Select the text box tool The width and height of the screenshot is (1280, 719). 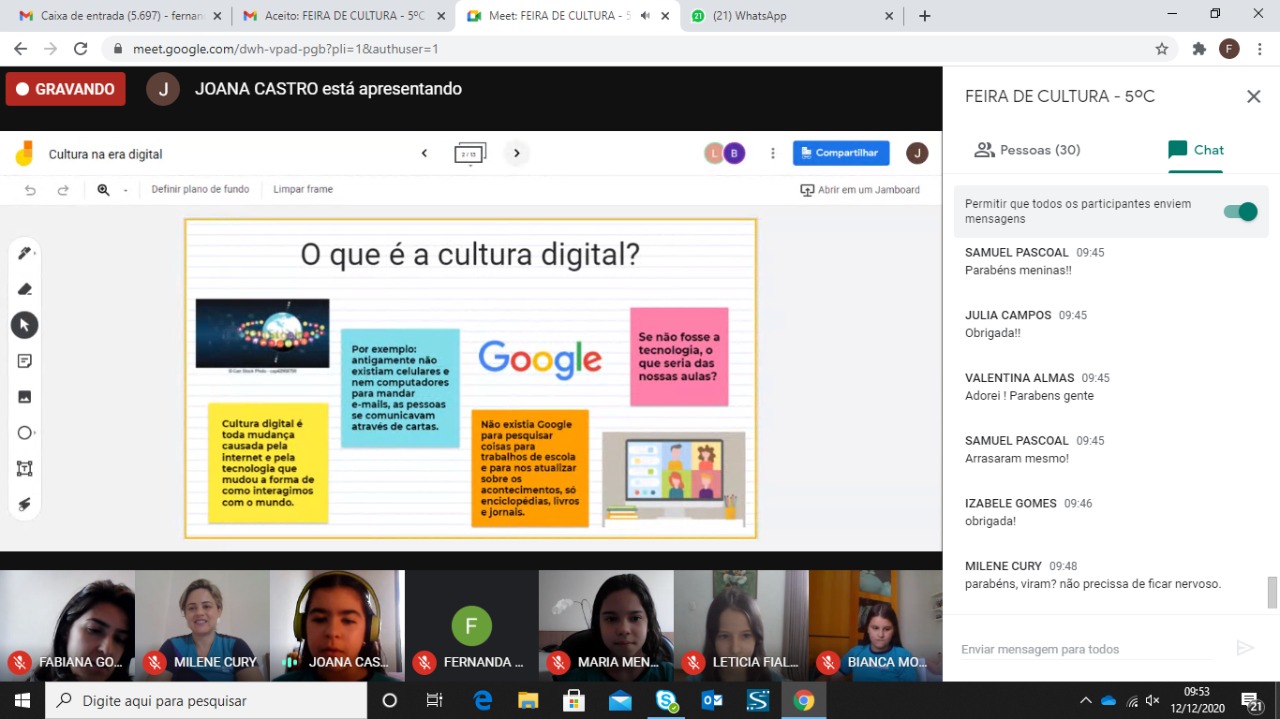(25, 469)
